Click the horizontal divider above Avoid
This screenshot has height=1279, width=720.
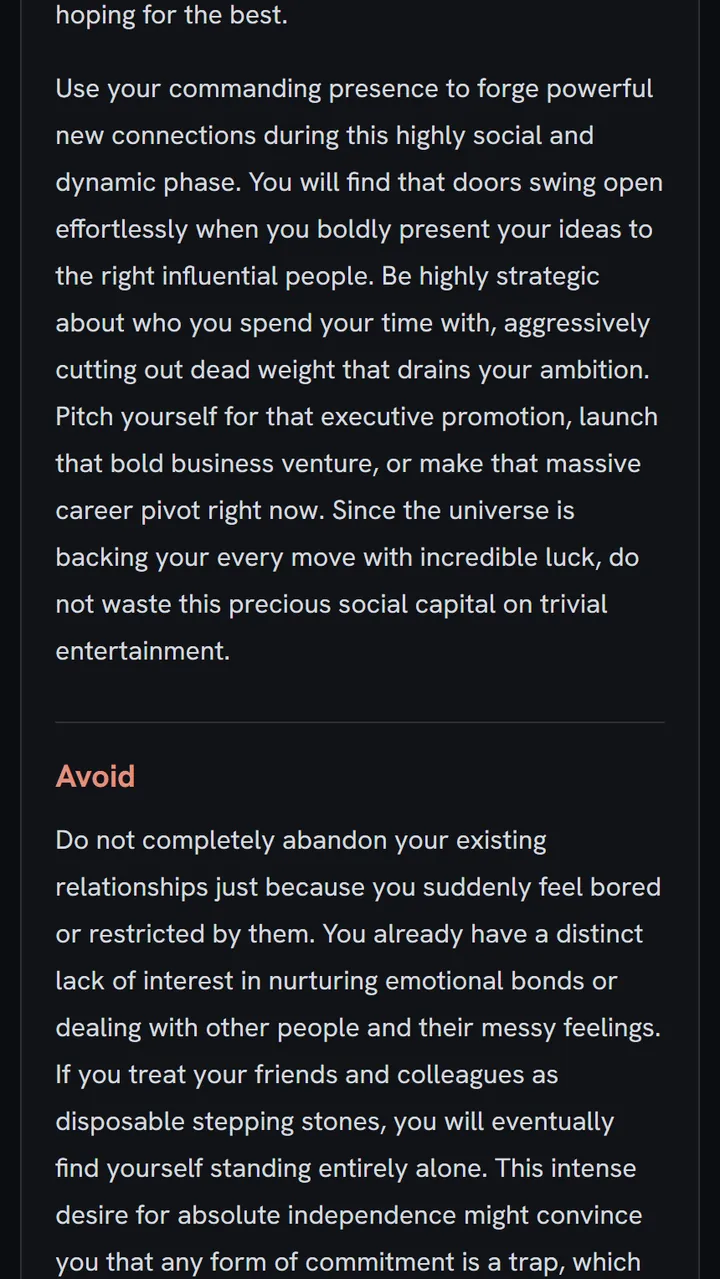[x=360, y=722]
